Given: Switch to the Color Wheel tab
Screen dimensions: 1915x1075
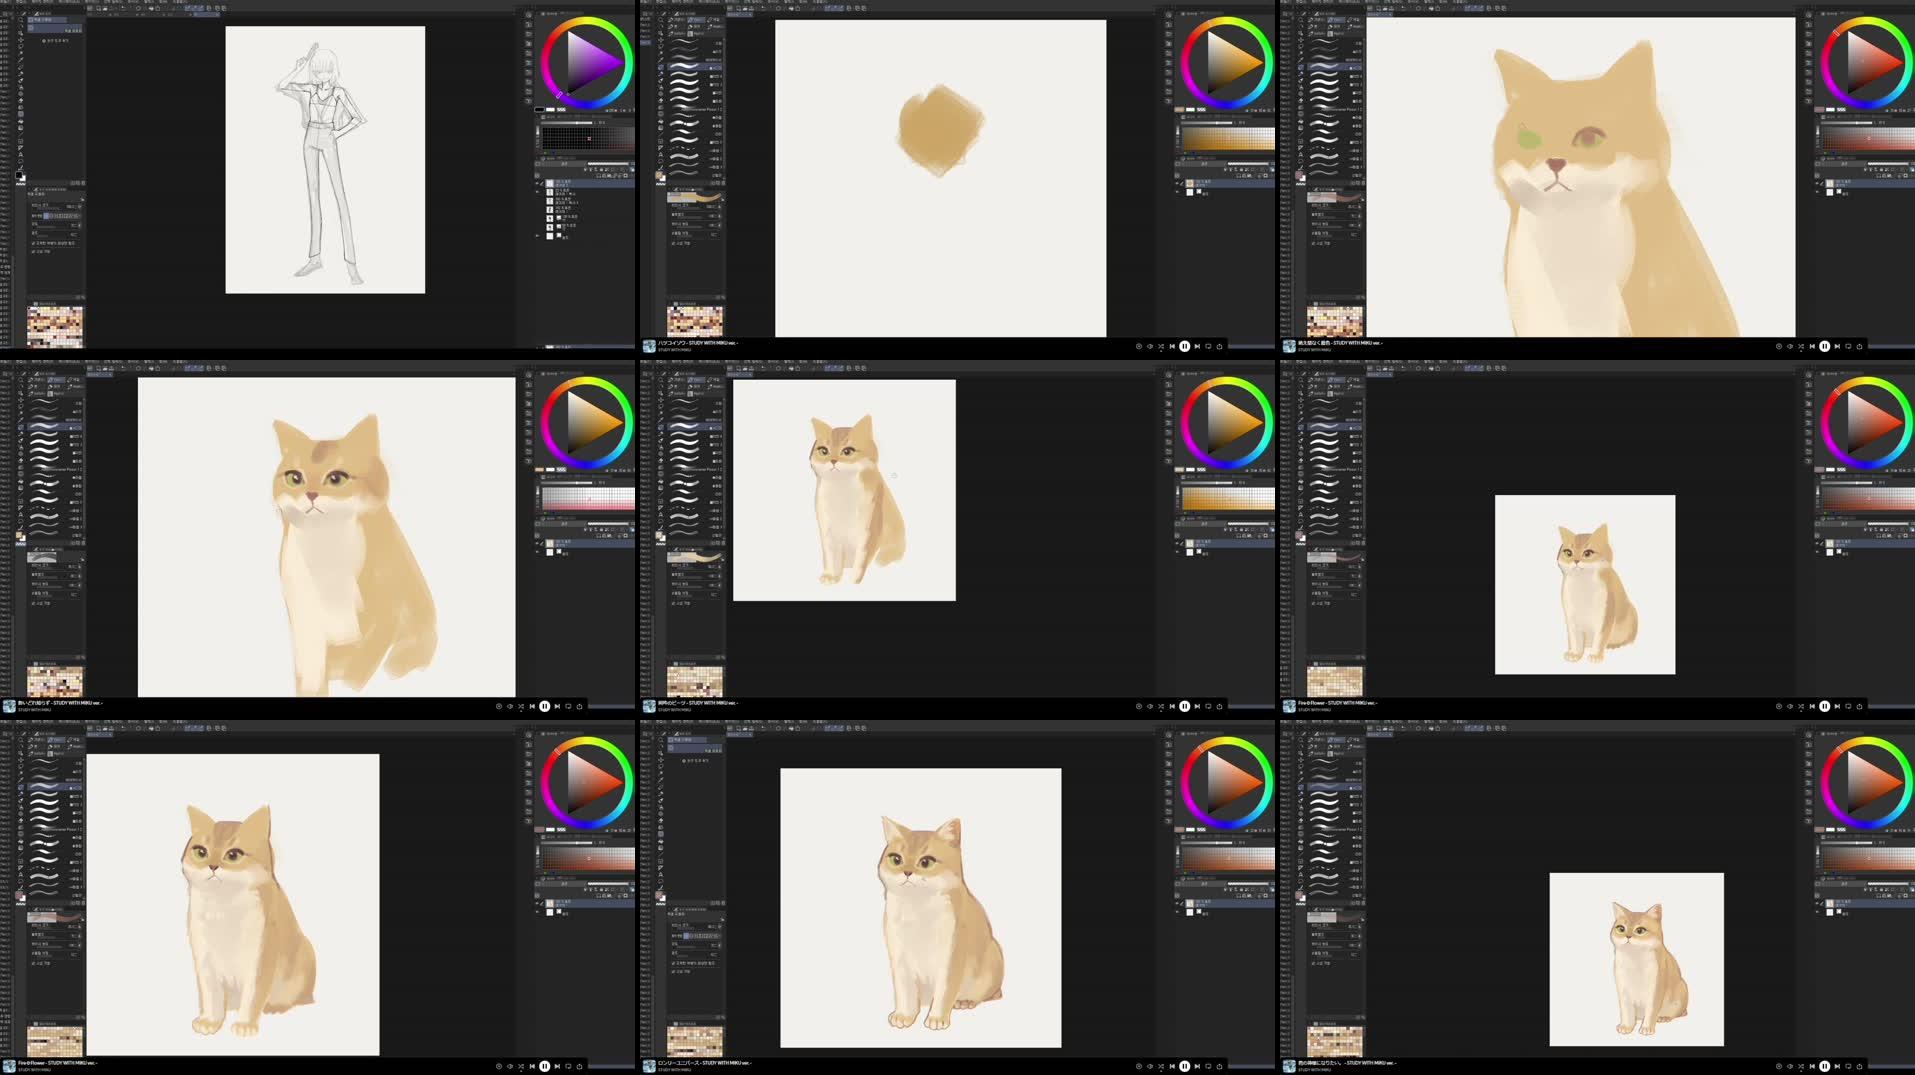Looking at the screenshot, I should click(550, 12).
